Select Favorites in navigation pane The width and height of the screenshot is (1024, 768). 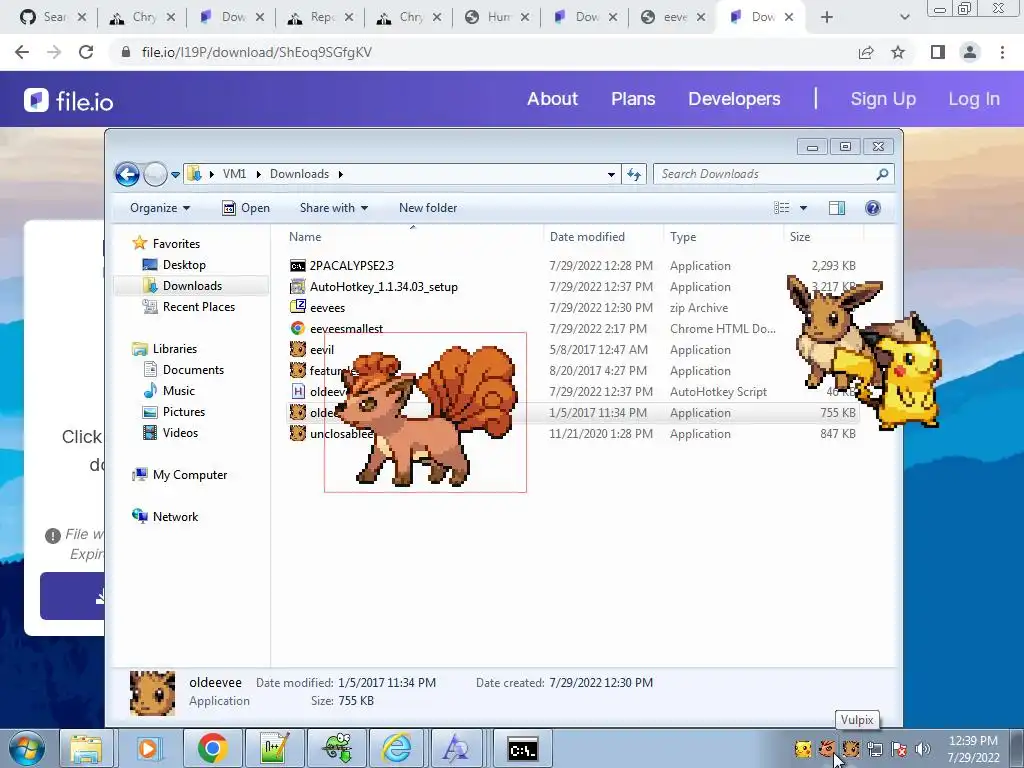(167, 244)
